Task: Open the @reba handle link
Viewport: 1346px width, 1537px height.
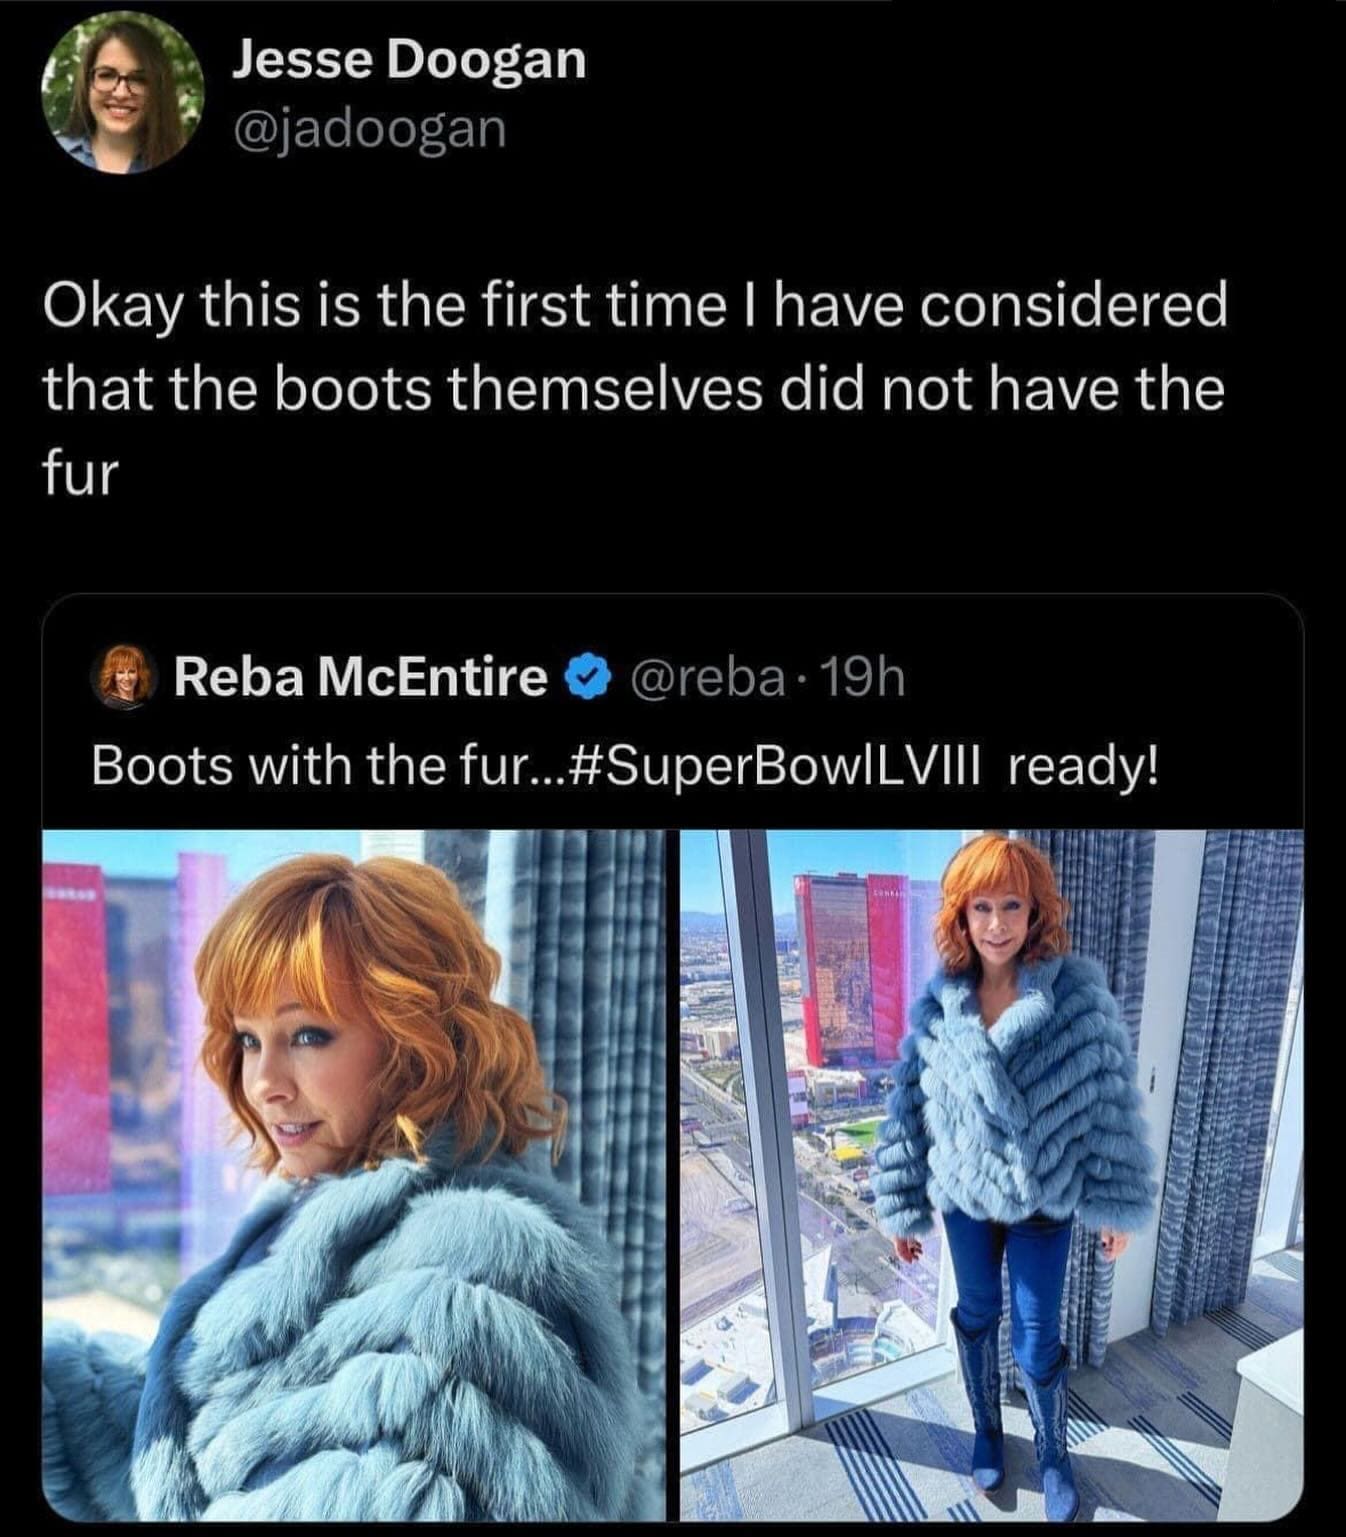Action: click(705, 677)
